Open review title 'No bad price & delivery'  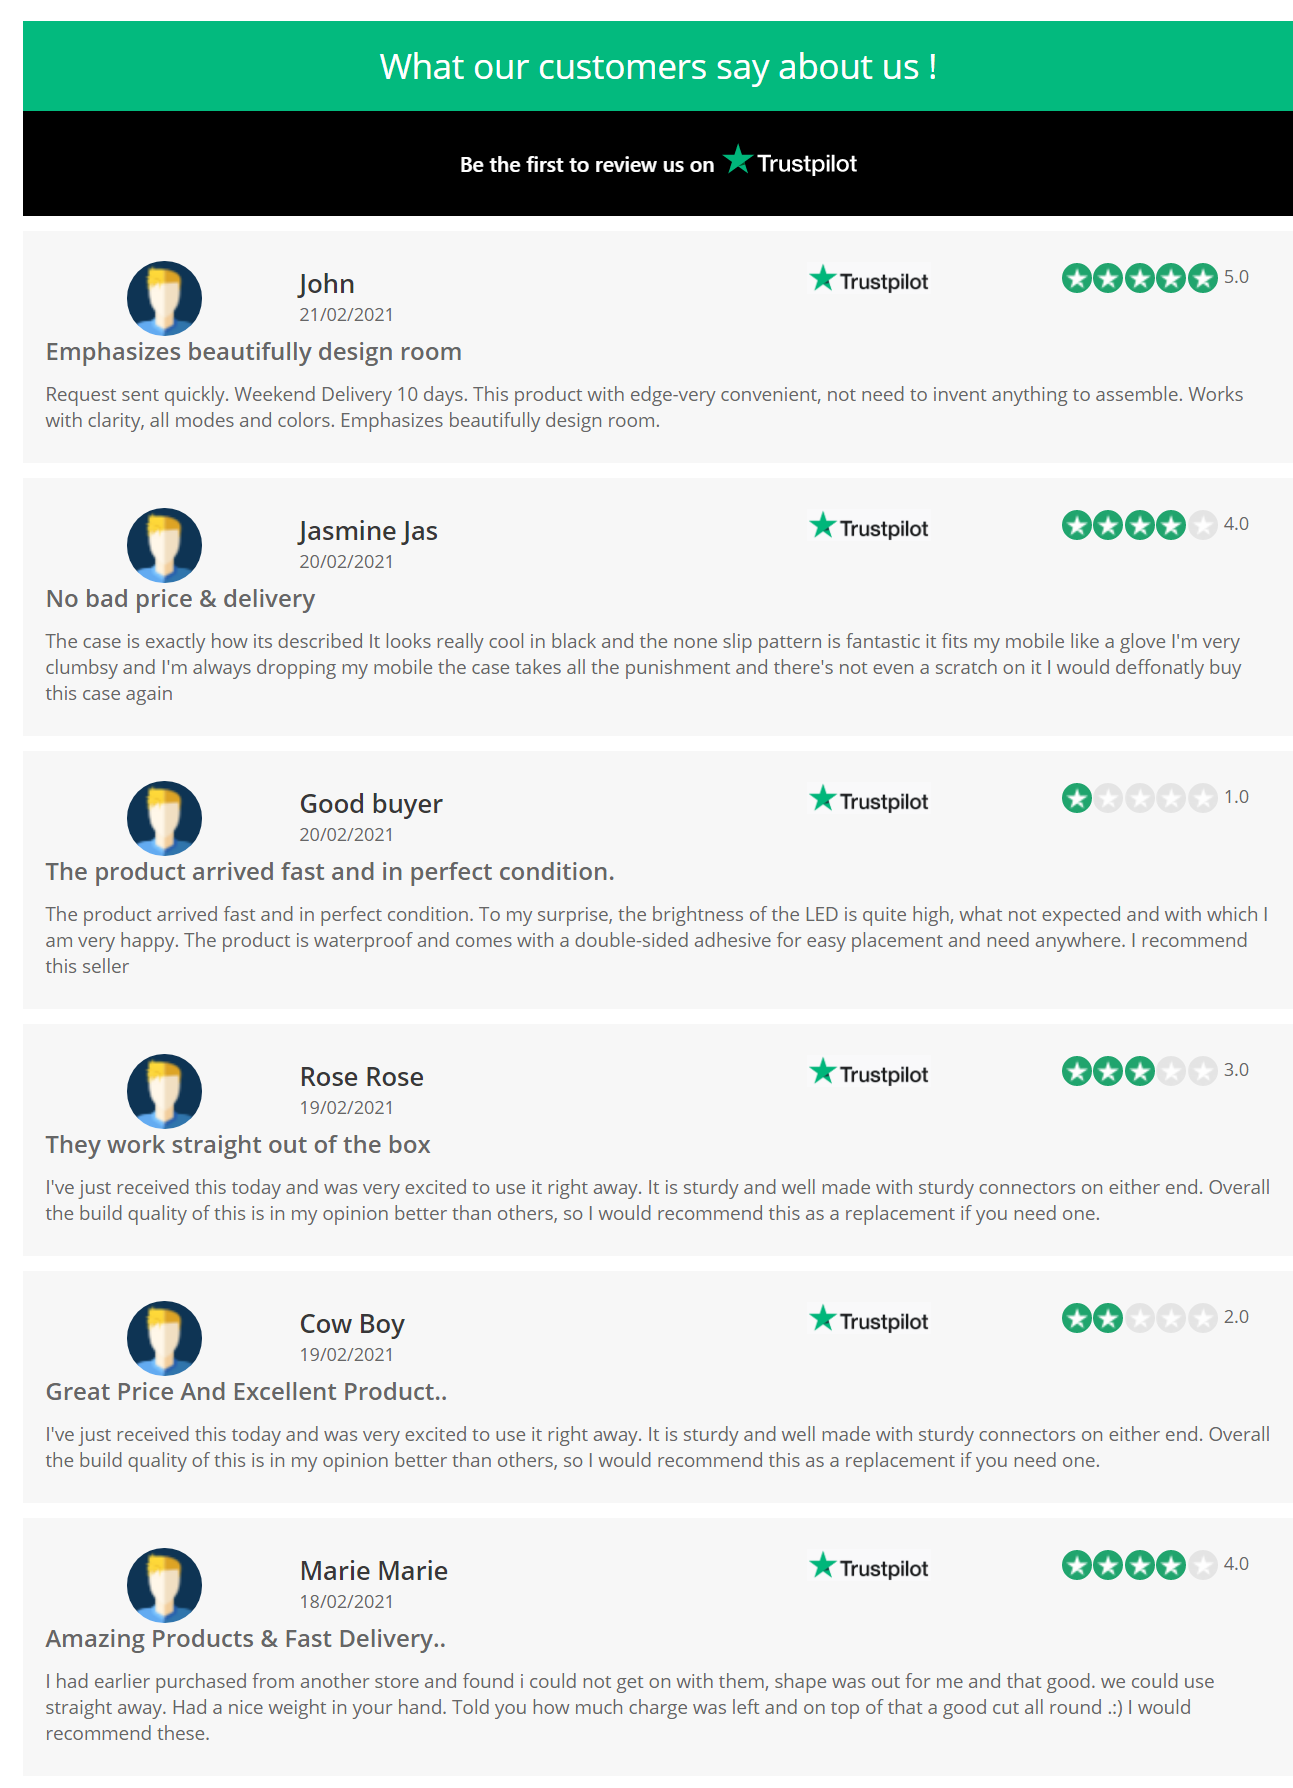pos(180,599)
